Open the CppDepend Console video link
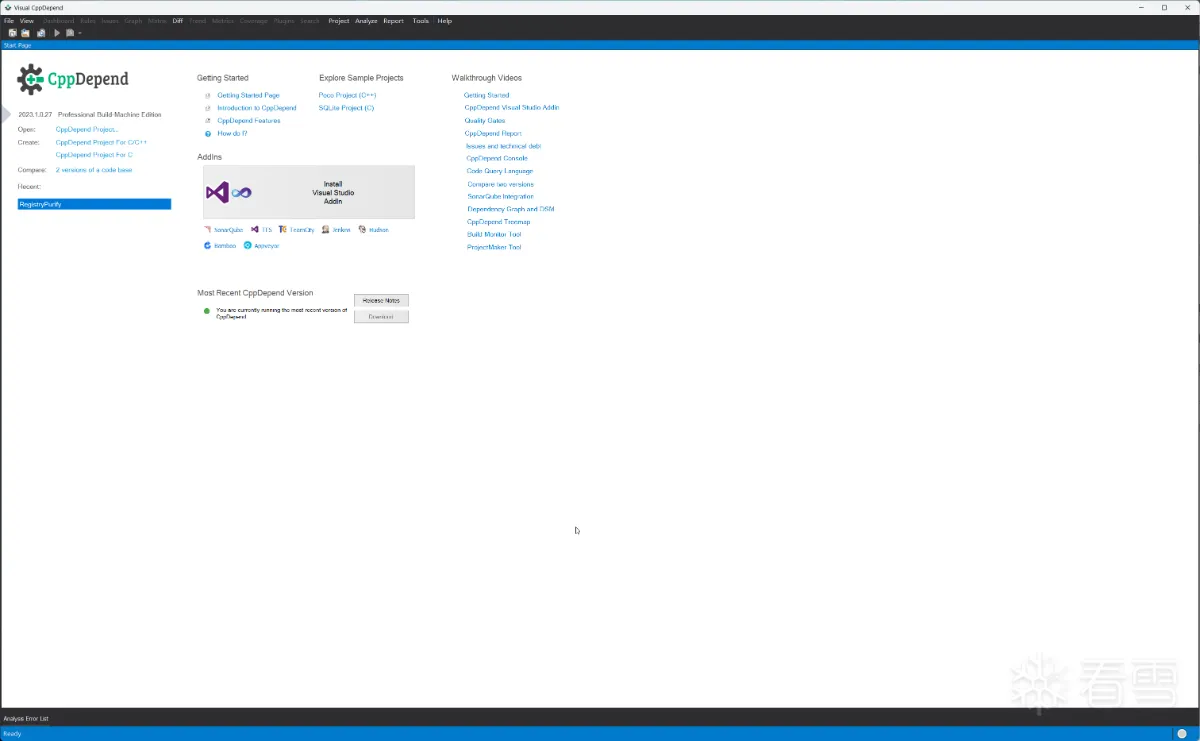The width and height of the screenshot is (1200, 741). [497, 158]
